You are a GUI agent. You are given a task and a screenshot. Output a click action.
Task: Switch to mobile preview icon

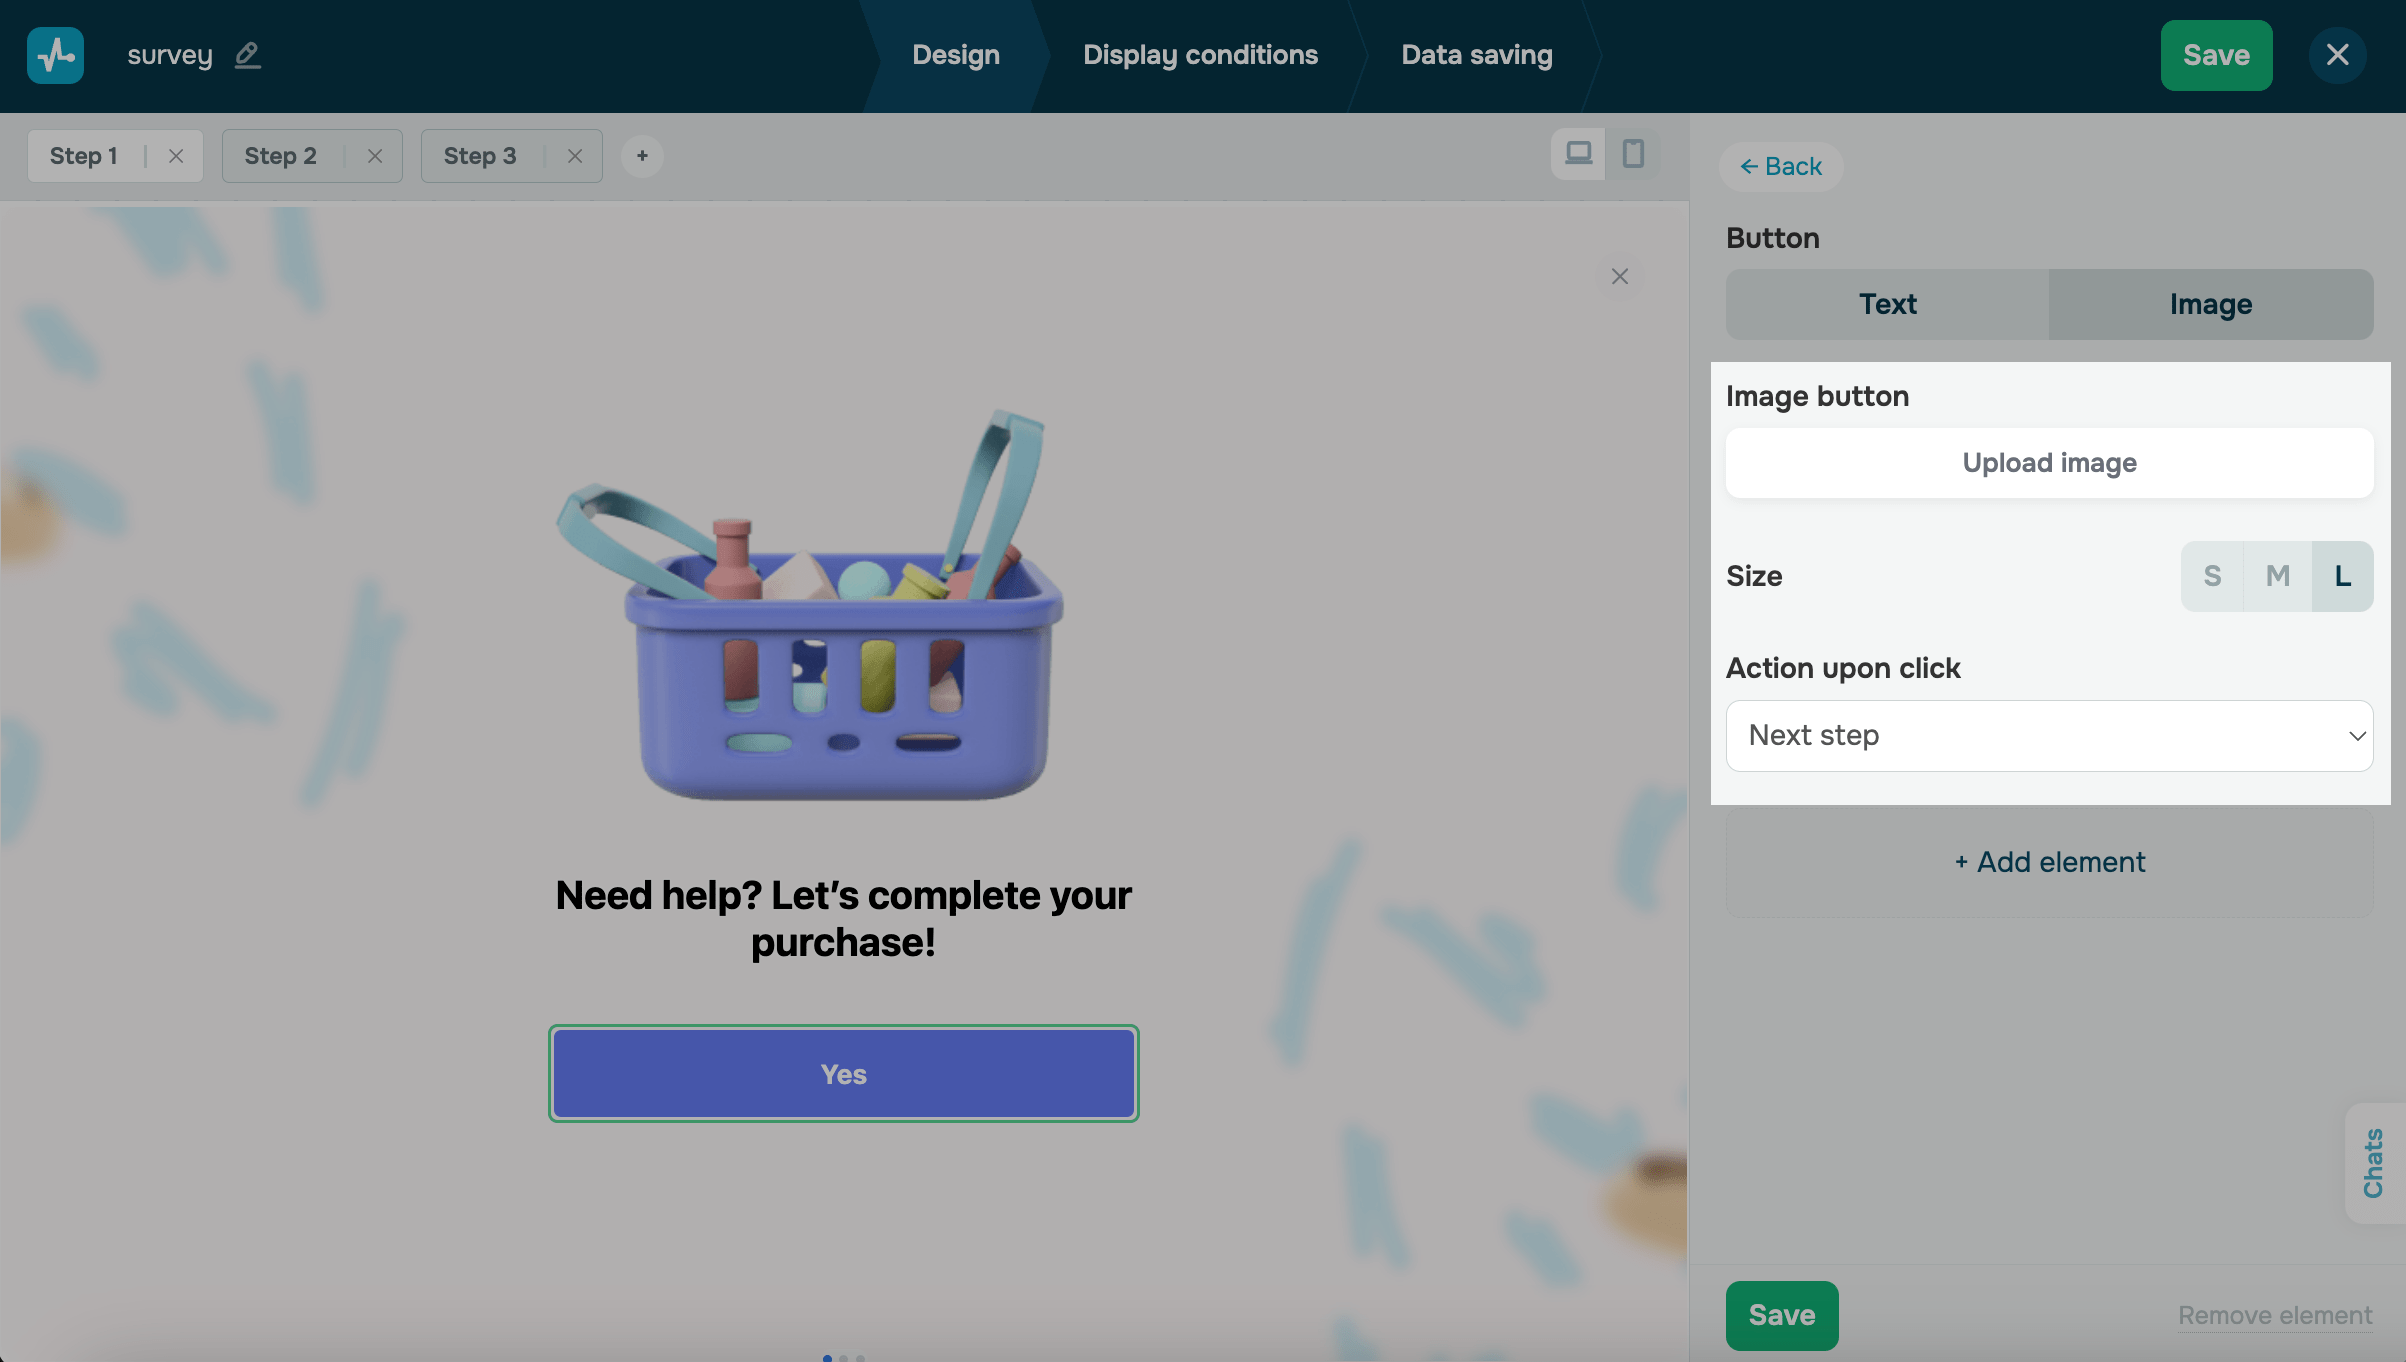1633,154
